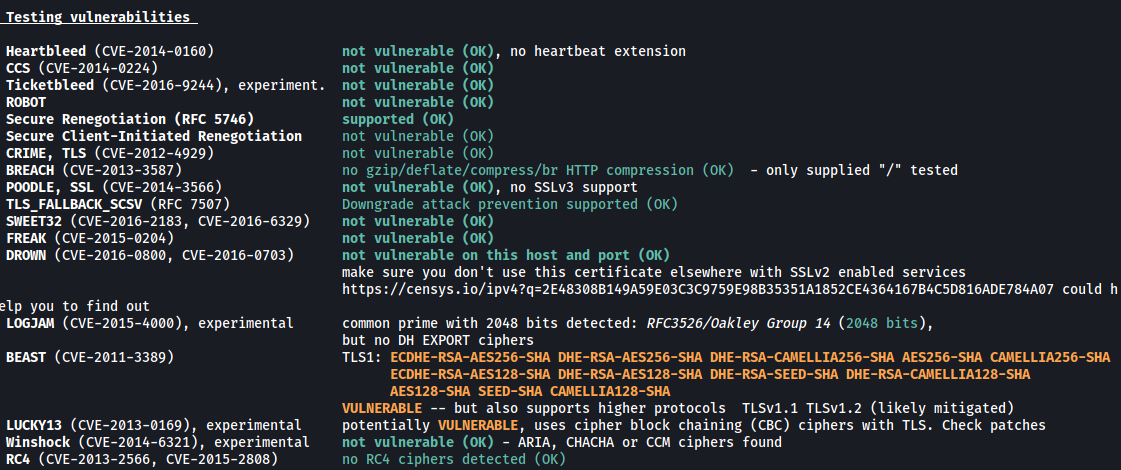Click the FREAK vulnerability label

[x=26, y=238]
